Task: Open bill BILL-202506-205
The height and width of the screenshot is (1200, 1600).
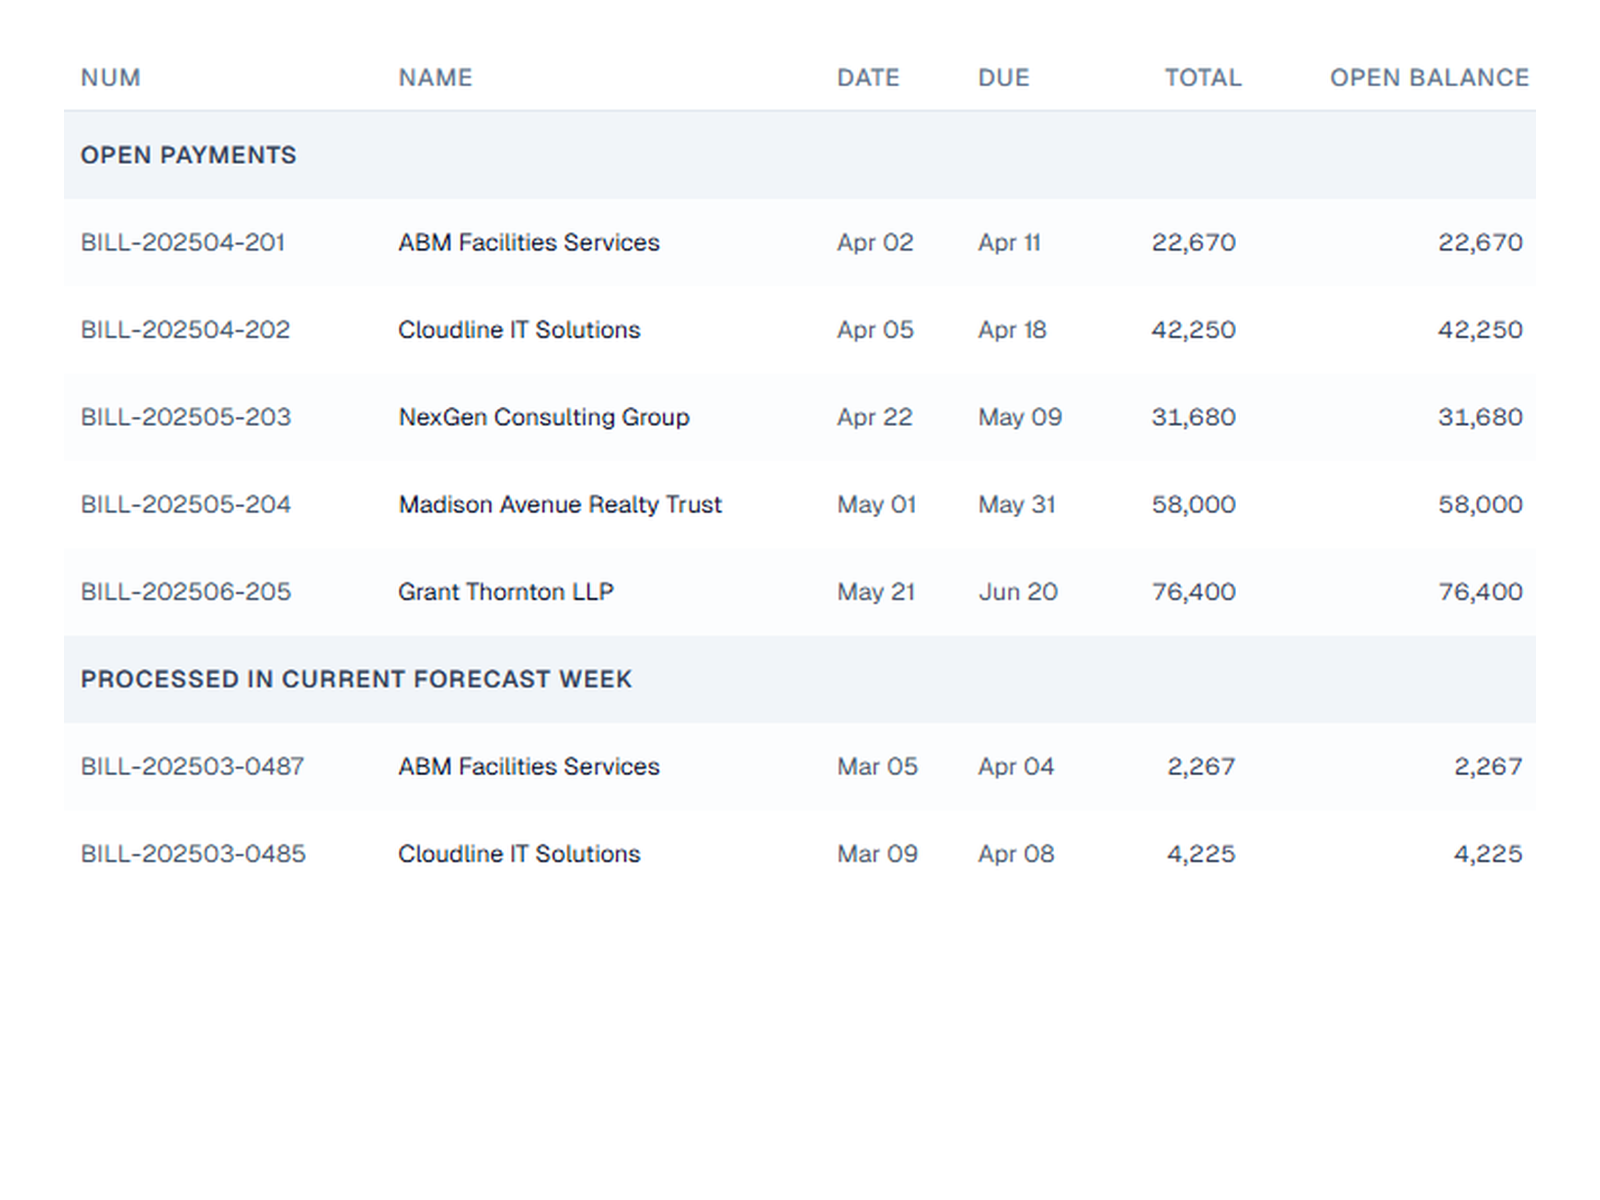Action: click(186, 592)
